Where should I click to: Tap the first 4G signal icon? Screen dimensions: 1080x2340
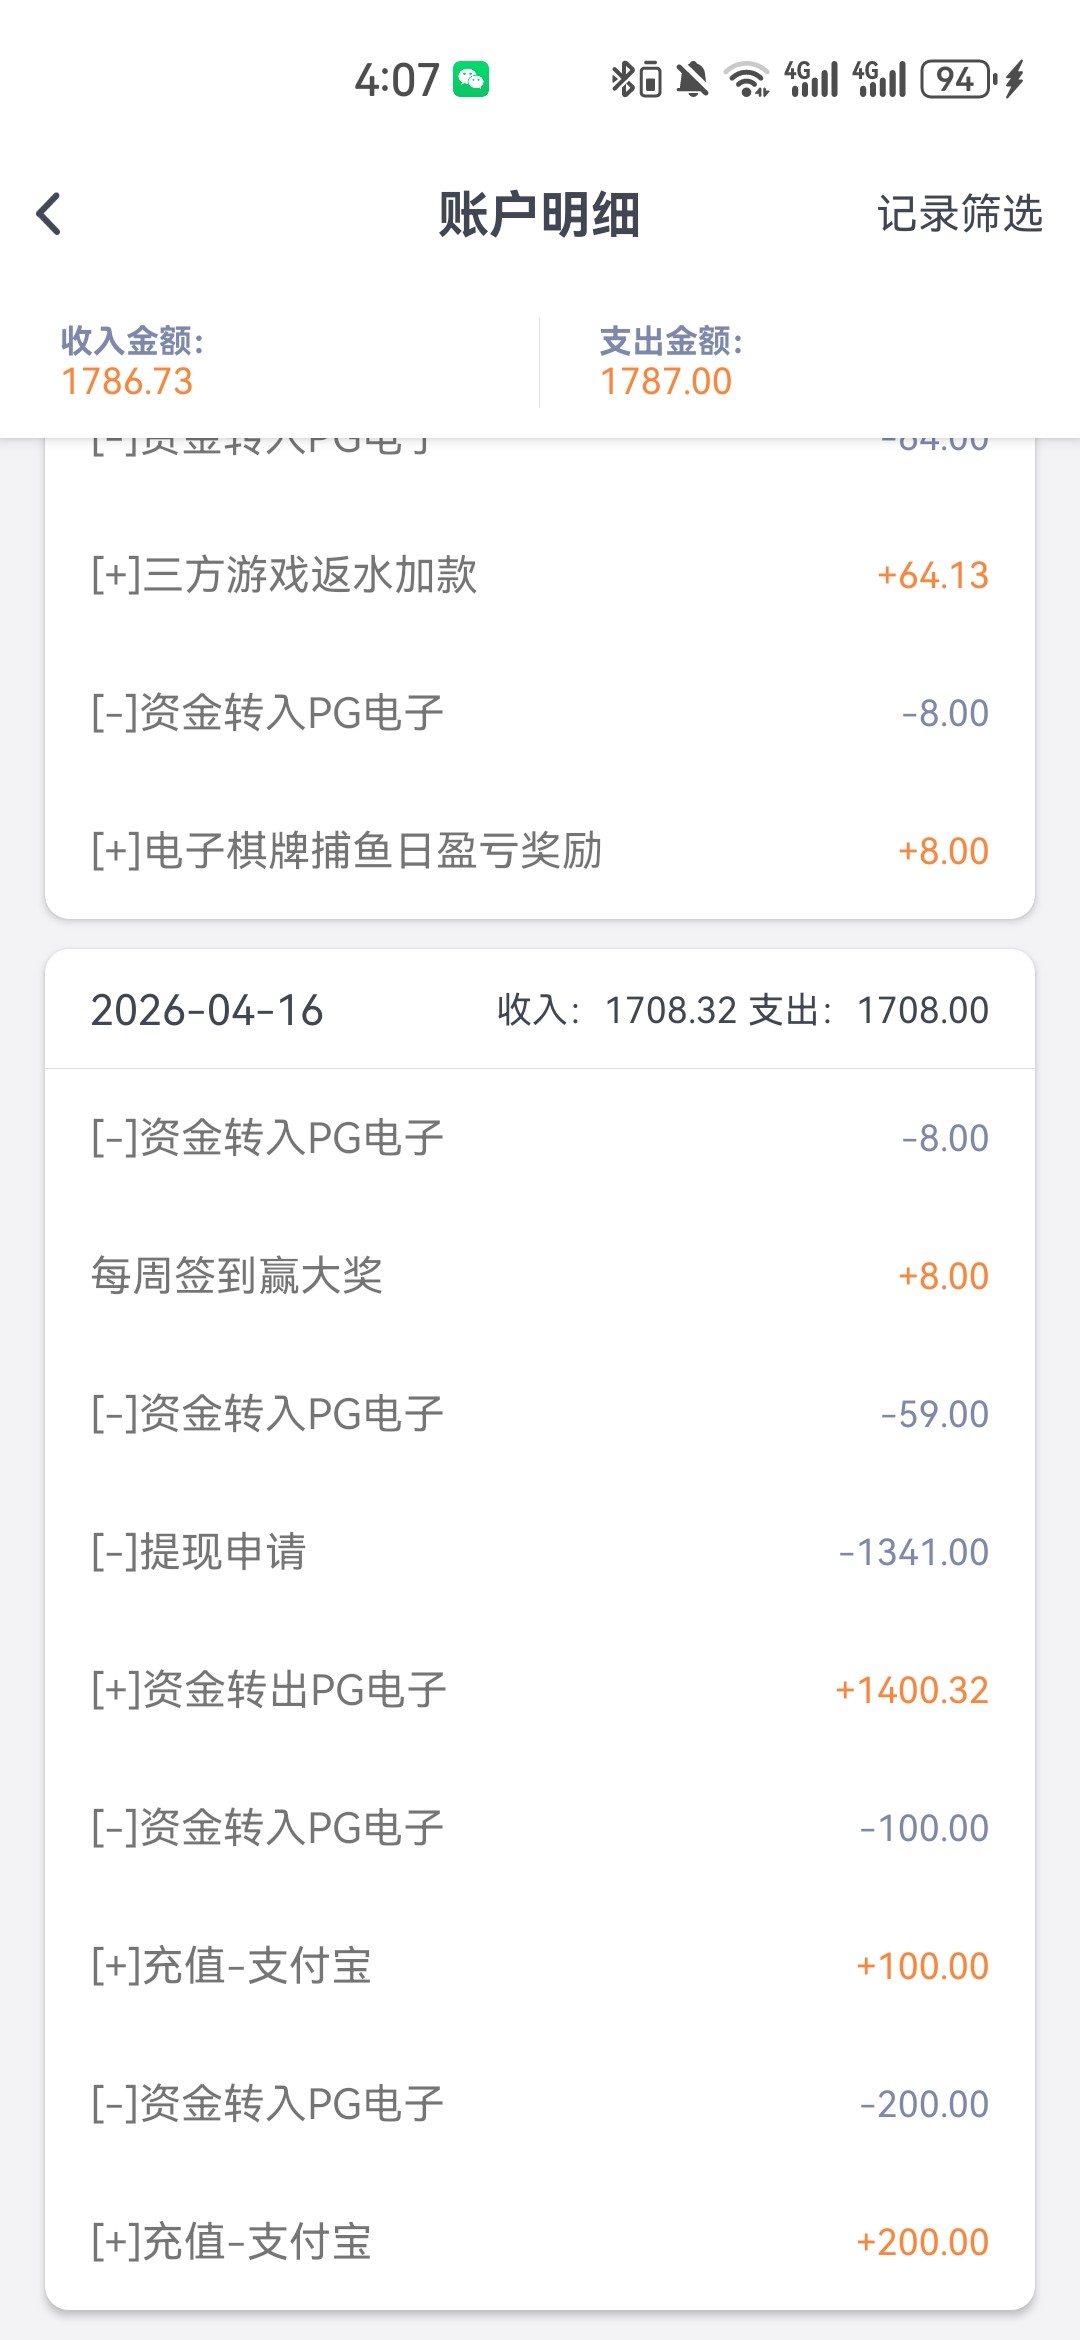[811, 79]
